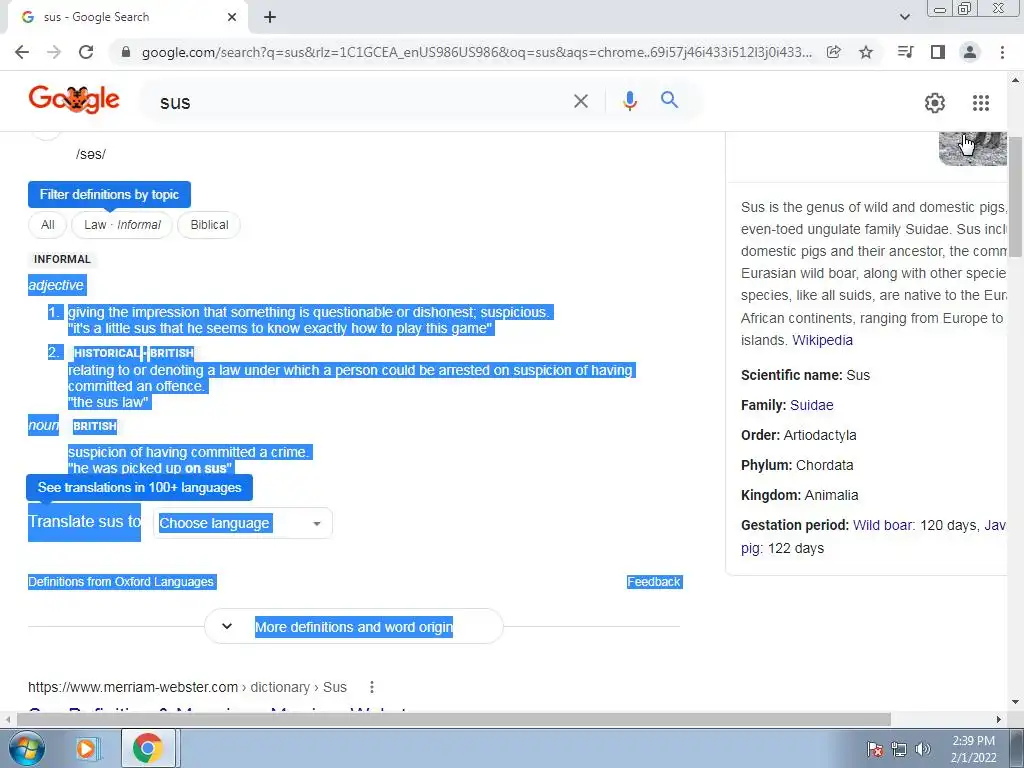Clear the search box with X
This screenshot has width=1024, height=768.
[581, 101]
